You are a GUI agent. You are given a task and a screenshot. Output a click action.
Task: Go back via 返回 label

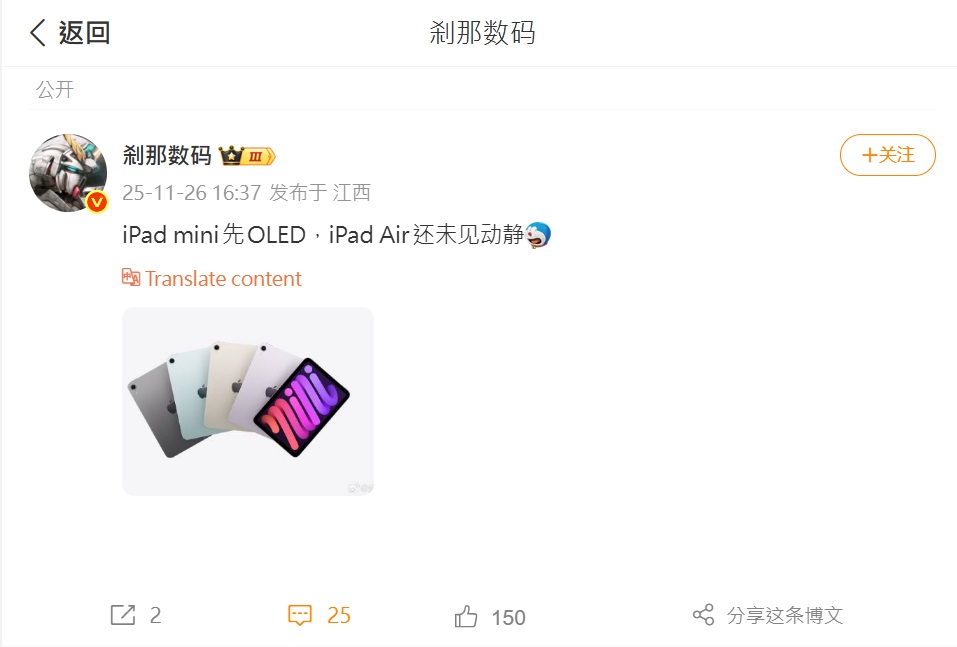pos(84,32)
